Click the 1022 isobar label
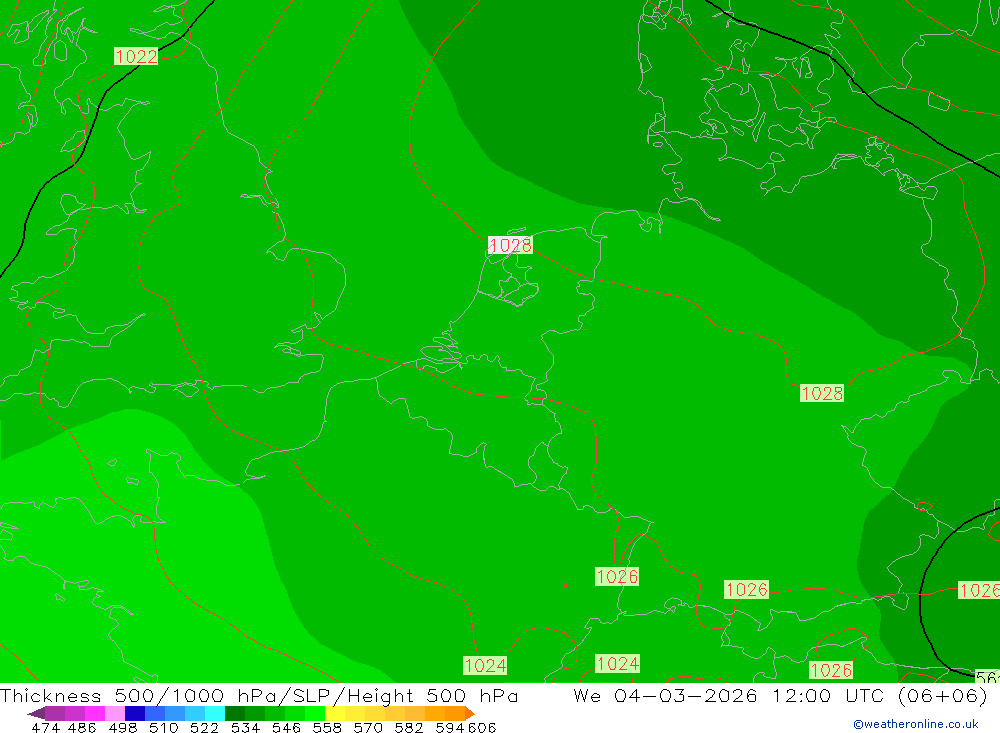Screen dimensions: 1000x733 point(136,56)
